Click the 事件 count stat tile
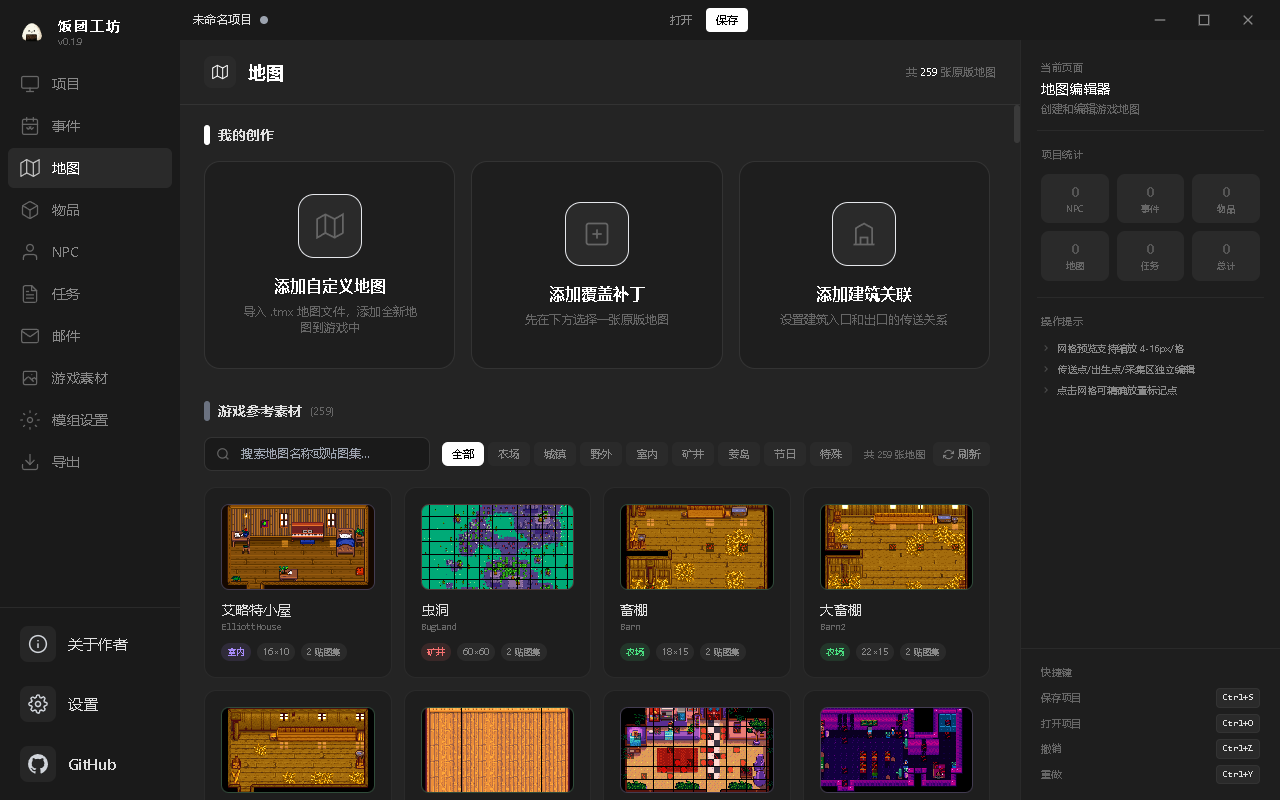This screenshot has width=1280, height=800. (1150, 199)
